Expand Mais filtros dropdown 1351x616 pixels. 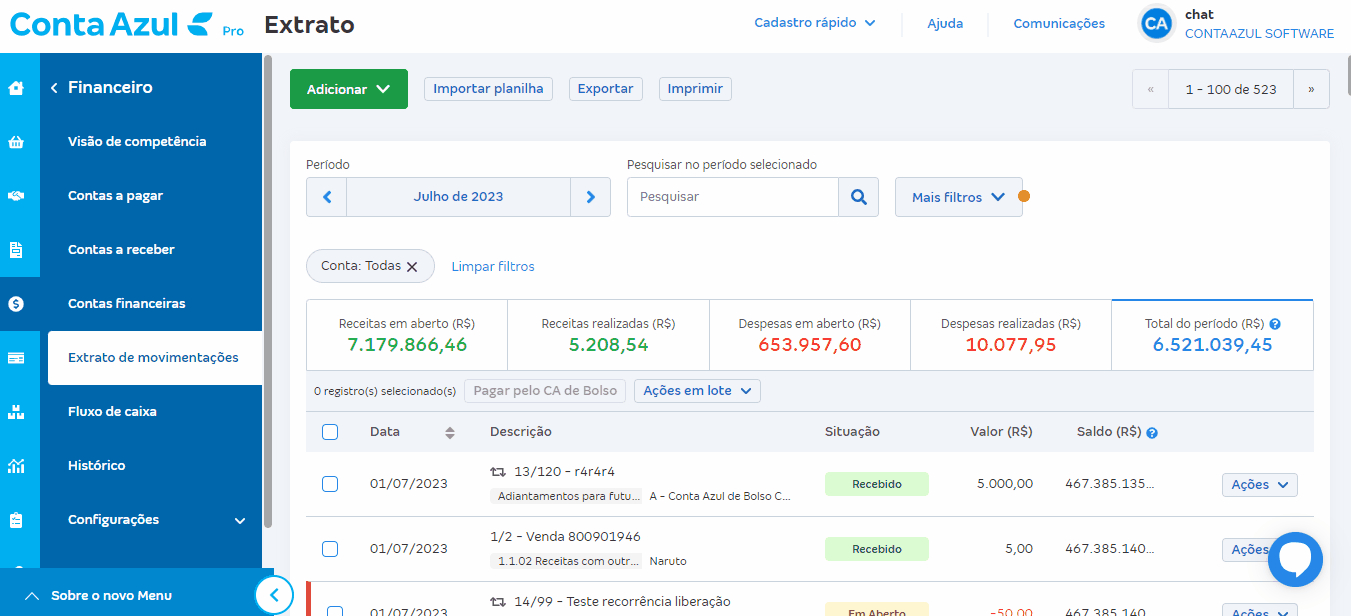(x=958, y=197)
